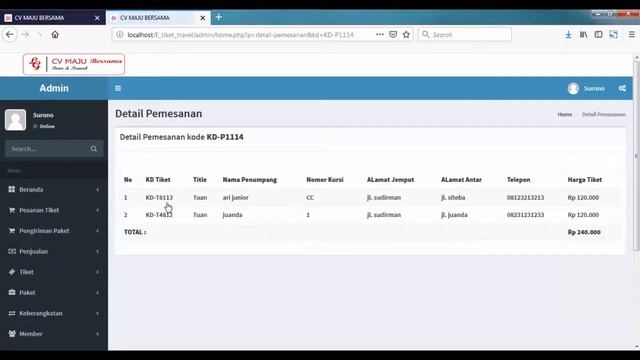
Task: Click the site info icon in address bar
Action: point(120,35)
